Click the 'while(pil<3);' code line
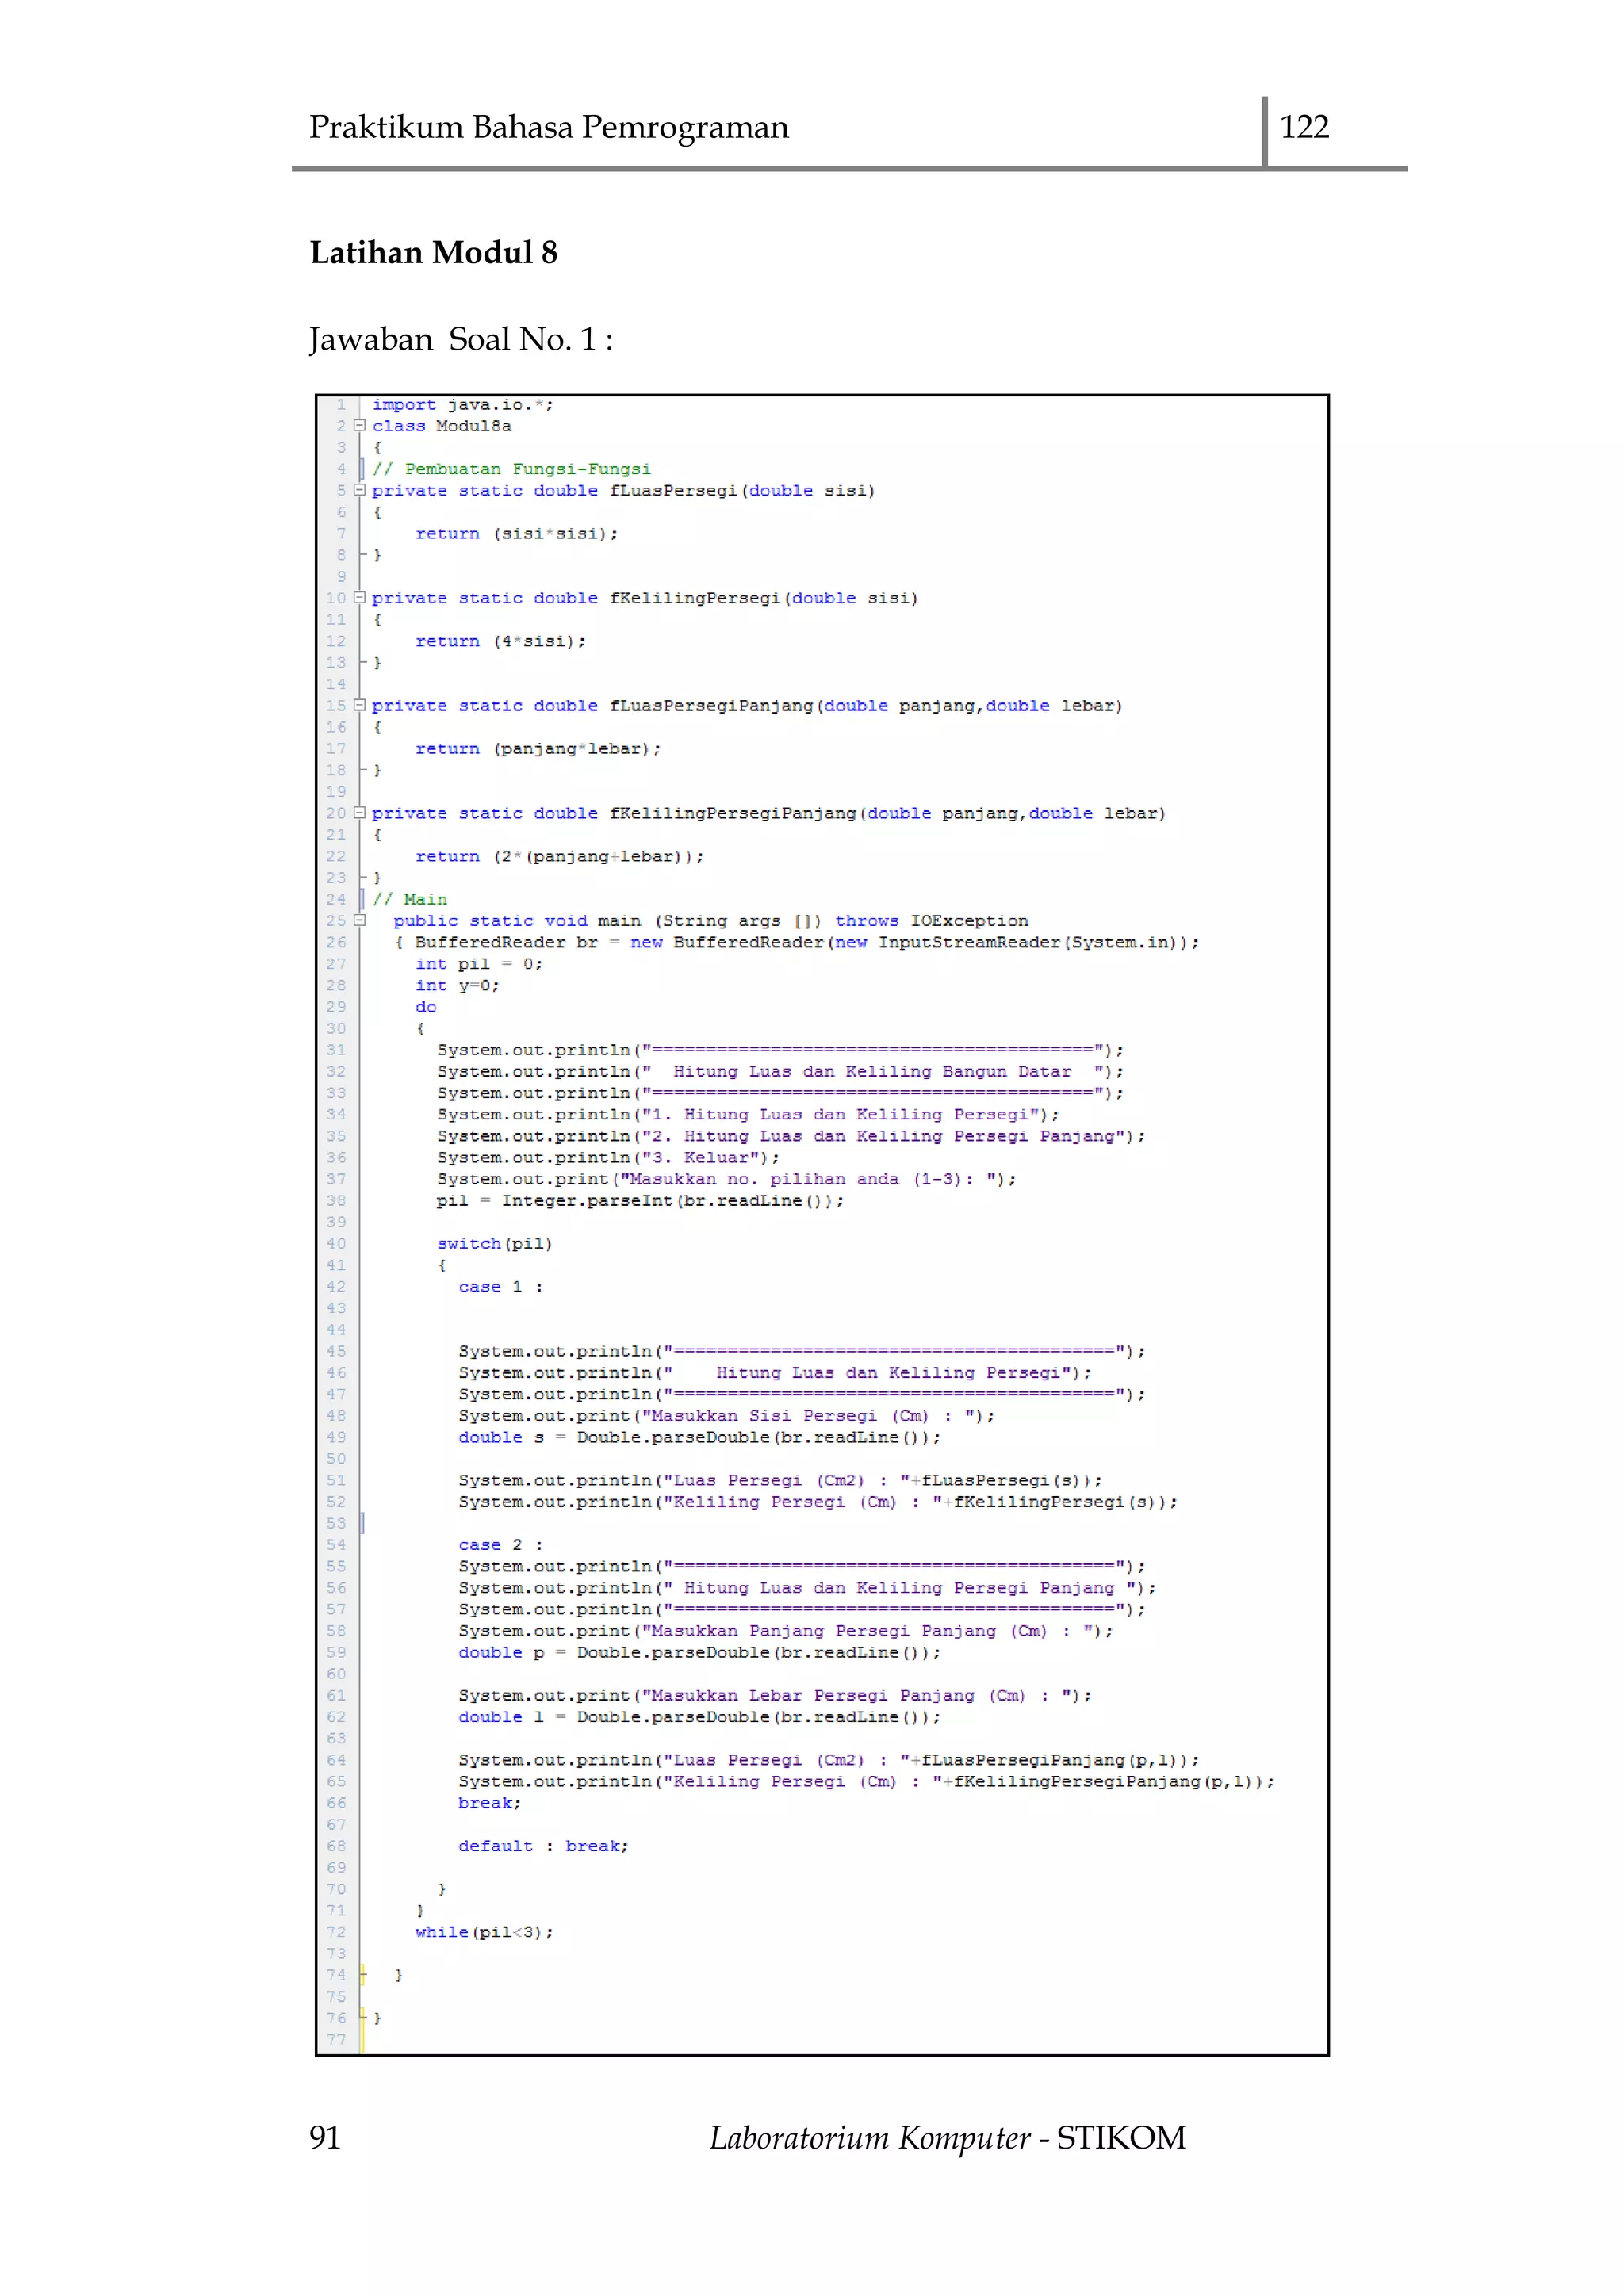This screenshot has height=2296, width=1624. point(484,1932)
